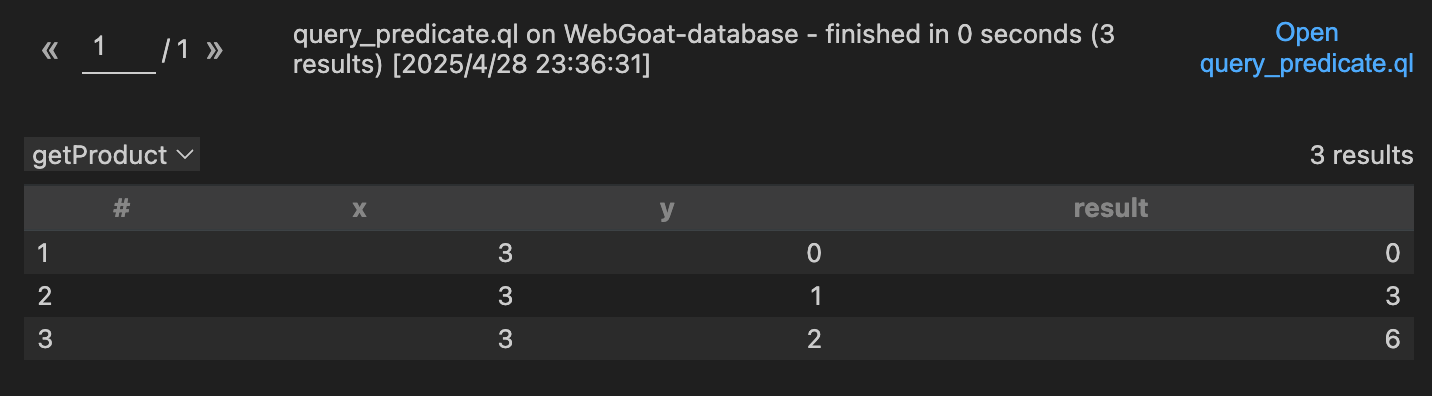Viewport: 1432px width, 396px height.
Task: Open the getProduct result set dropdown
Action: (112, 155)
